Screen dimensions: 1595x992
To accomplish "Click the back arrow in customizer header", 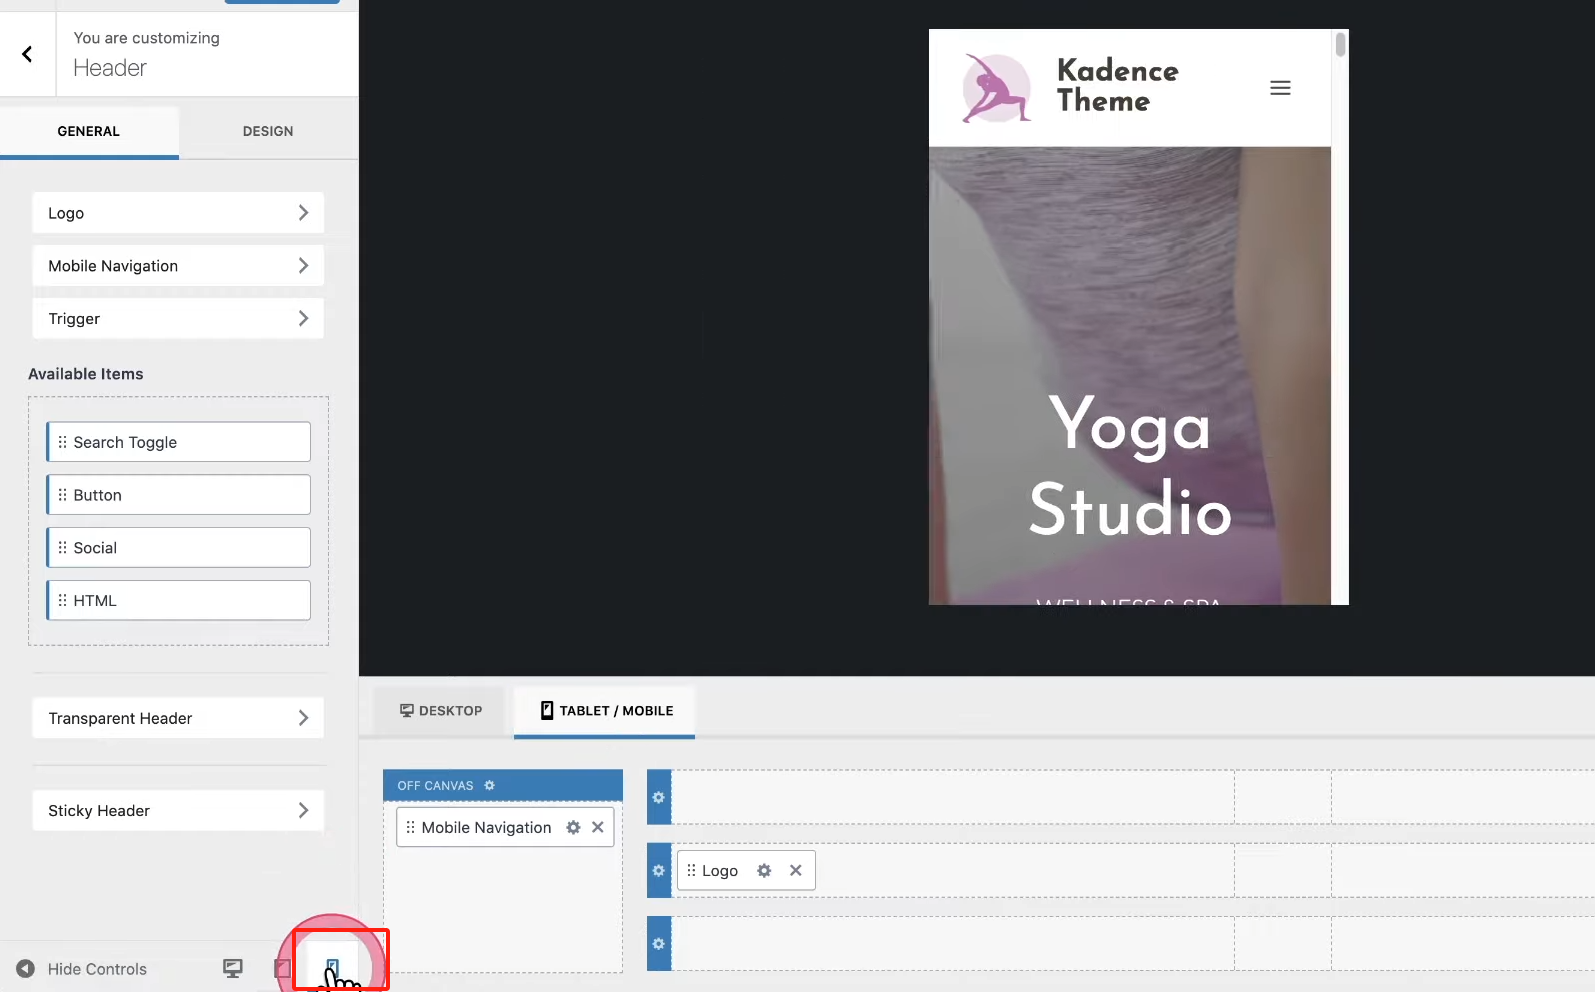I will tap(27, 54).
